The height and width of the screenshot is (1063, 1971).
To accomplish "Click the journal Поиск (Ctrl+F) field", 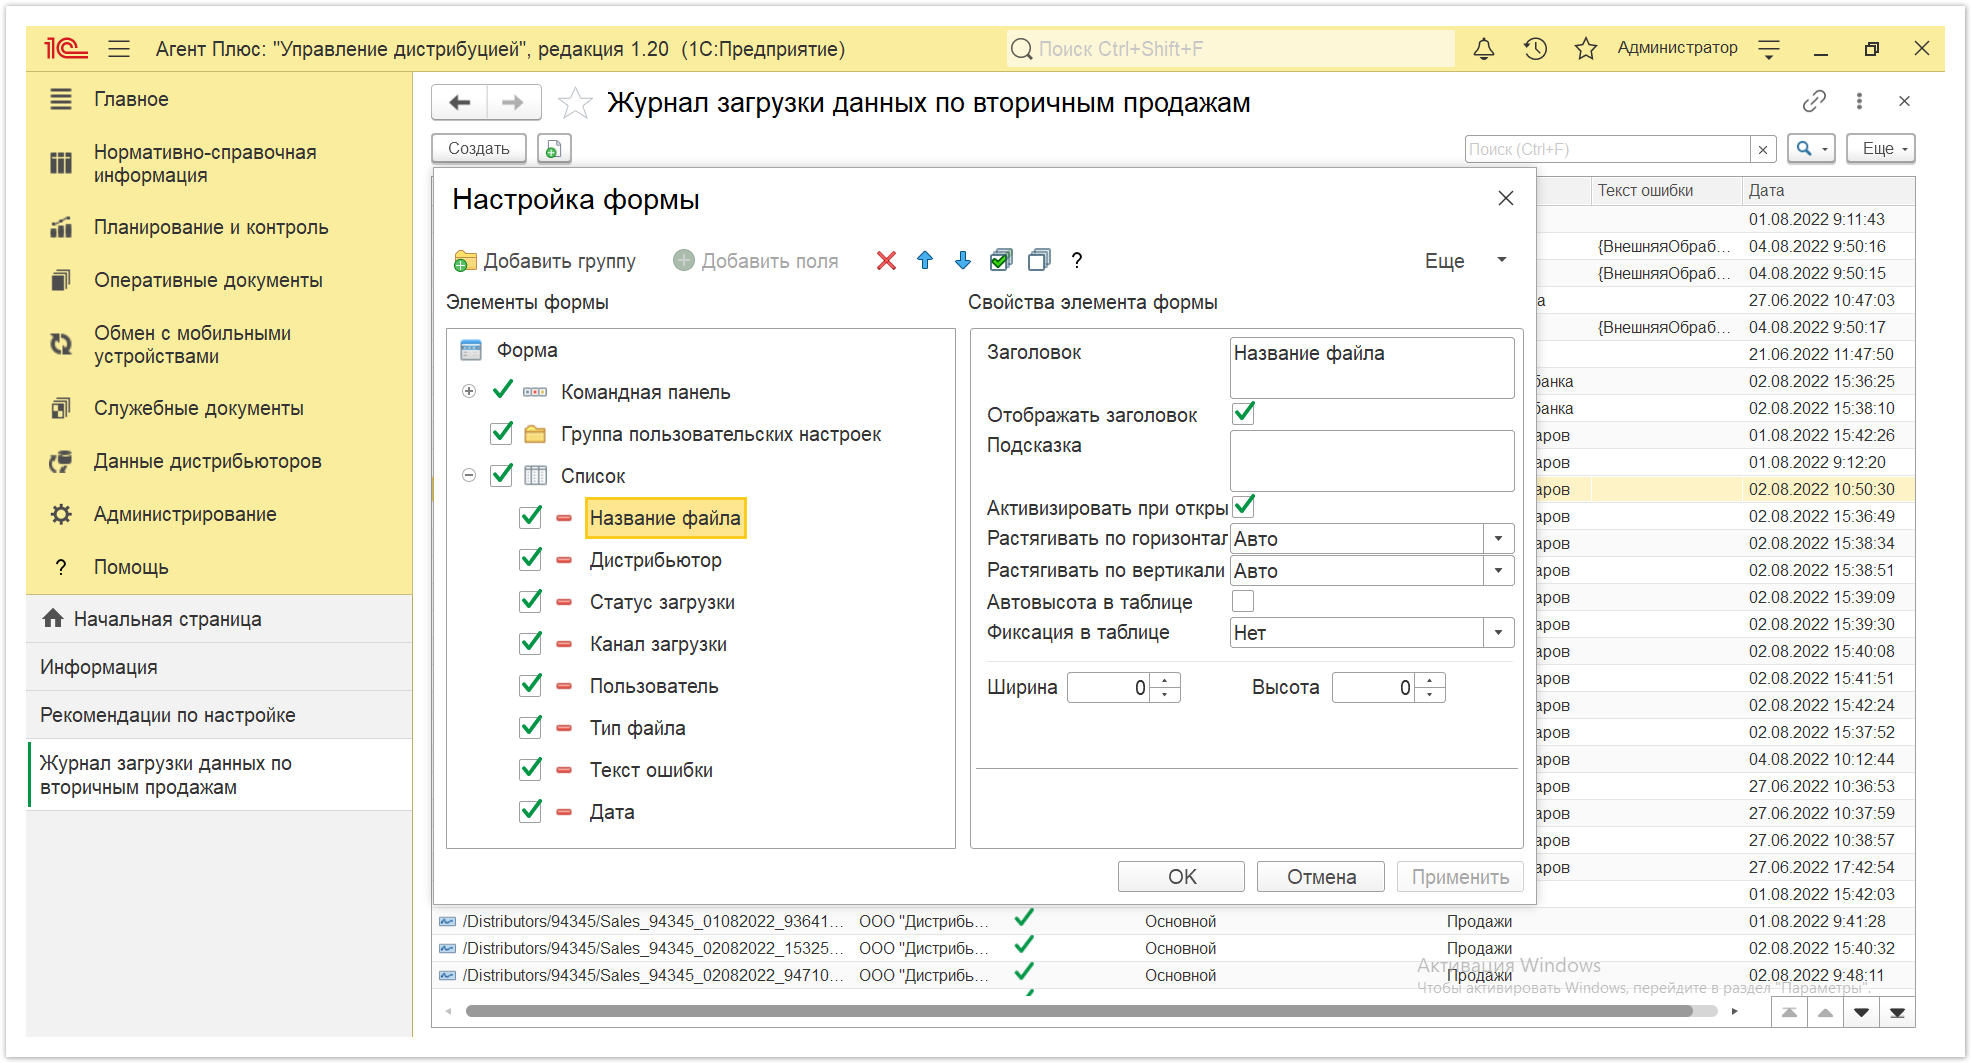I will 1608,149.
